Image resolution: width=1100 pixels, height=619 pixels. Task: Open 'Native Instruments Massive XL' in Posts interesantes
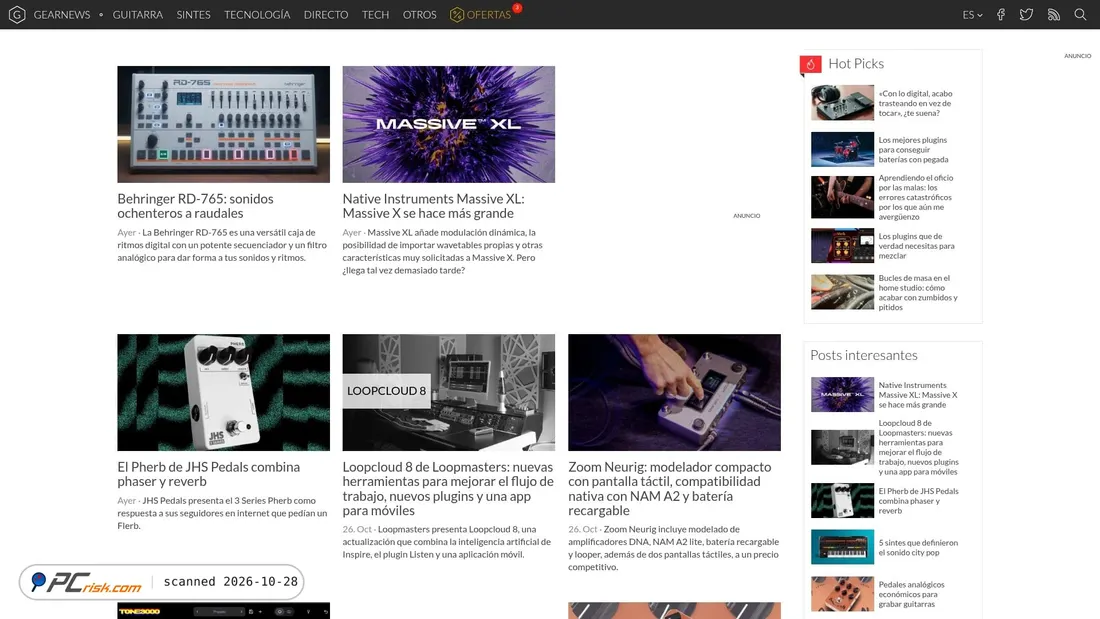coord(918,394)
